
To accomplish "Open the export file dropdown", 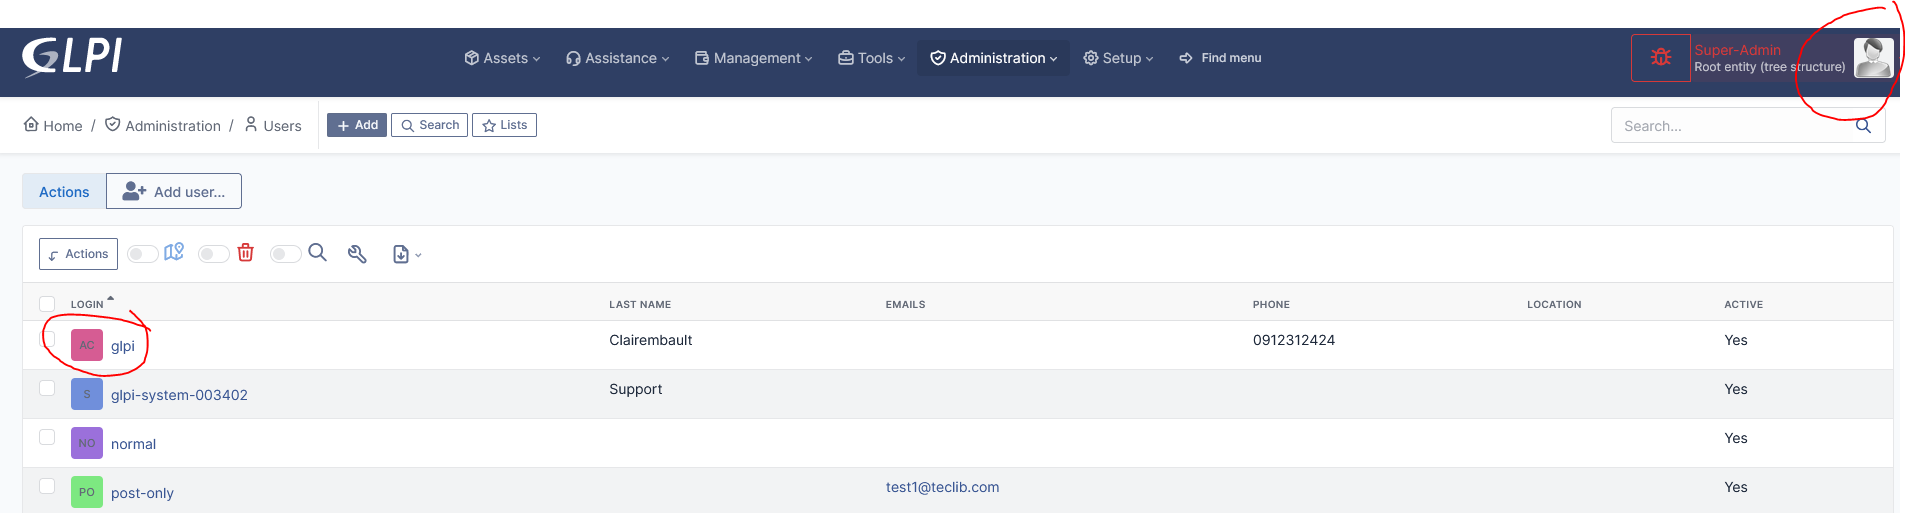I will (x=406, y=254).
